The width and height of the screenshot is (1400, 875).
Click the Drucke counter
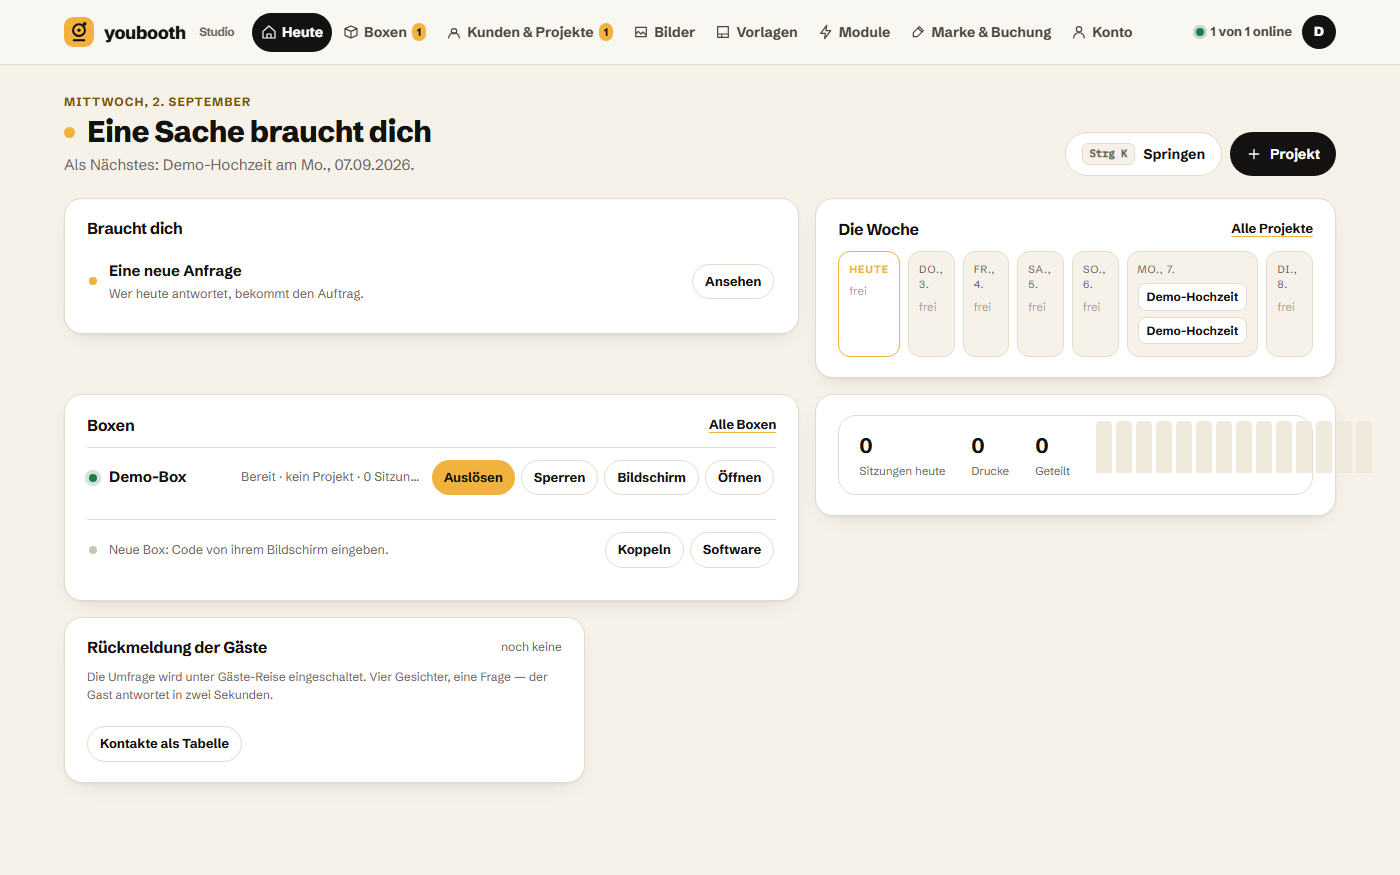point(990,456)
